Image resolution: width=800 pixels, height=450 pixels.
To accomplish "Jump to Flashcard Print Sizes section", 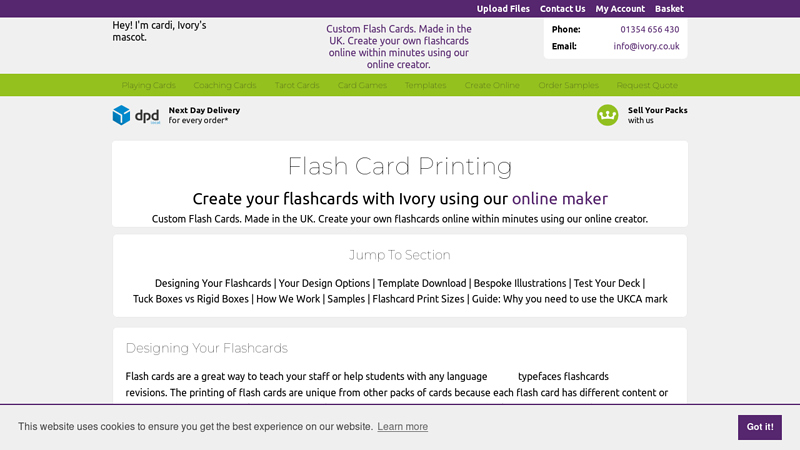I will (418, 299).
